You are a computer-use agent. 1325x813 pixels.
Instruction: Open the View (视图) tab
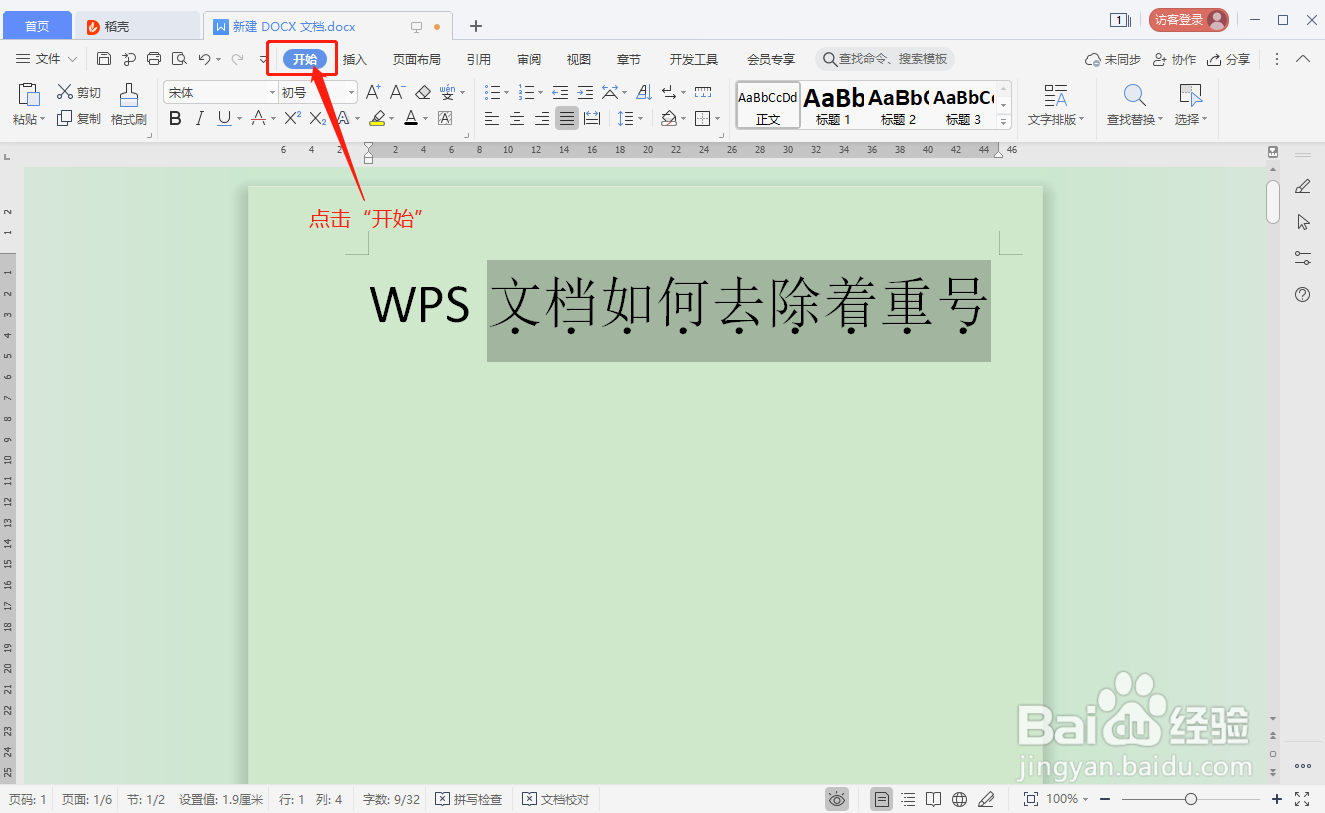pyautogui.click(x=579, y=59)
